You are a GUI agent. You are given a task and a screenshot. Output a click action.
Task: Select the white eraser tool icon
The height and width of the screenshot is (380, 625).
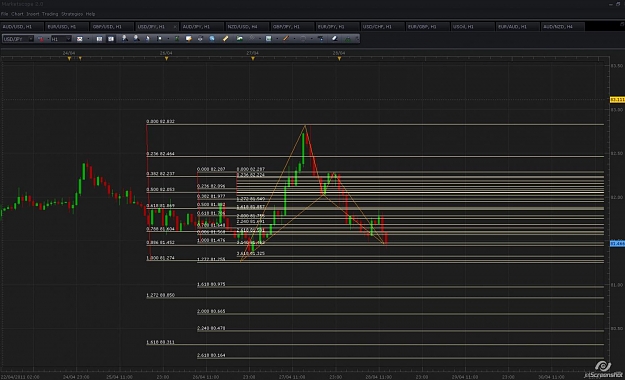pyautogui.click(x=334, y=39)
